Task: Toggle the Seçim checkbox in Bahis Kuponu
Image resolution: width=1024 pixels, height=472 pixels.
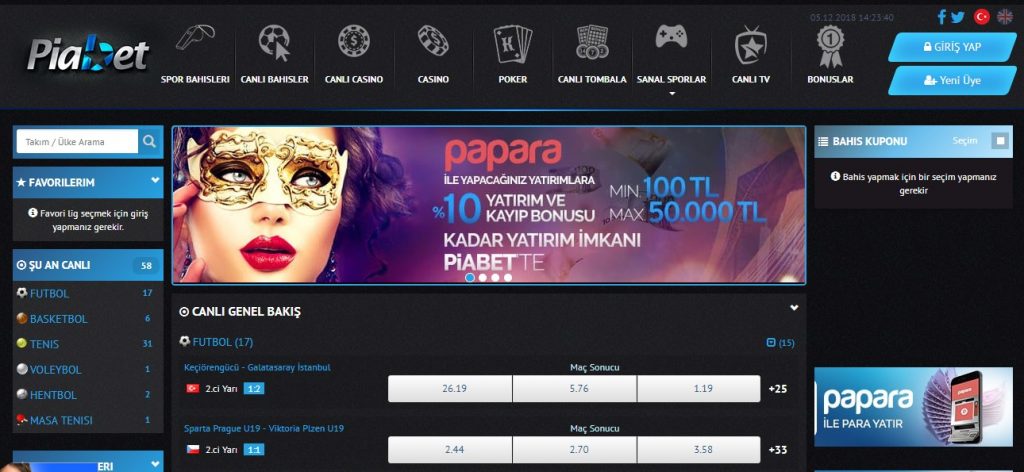Action: (x=999, y=141)
